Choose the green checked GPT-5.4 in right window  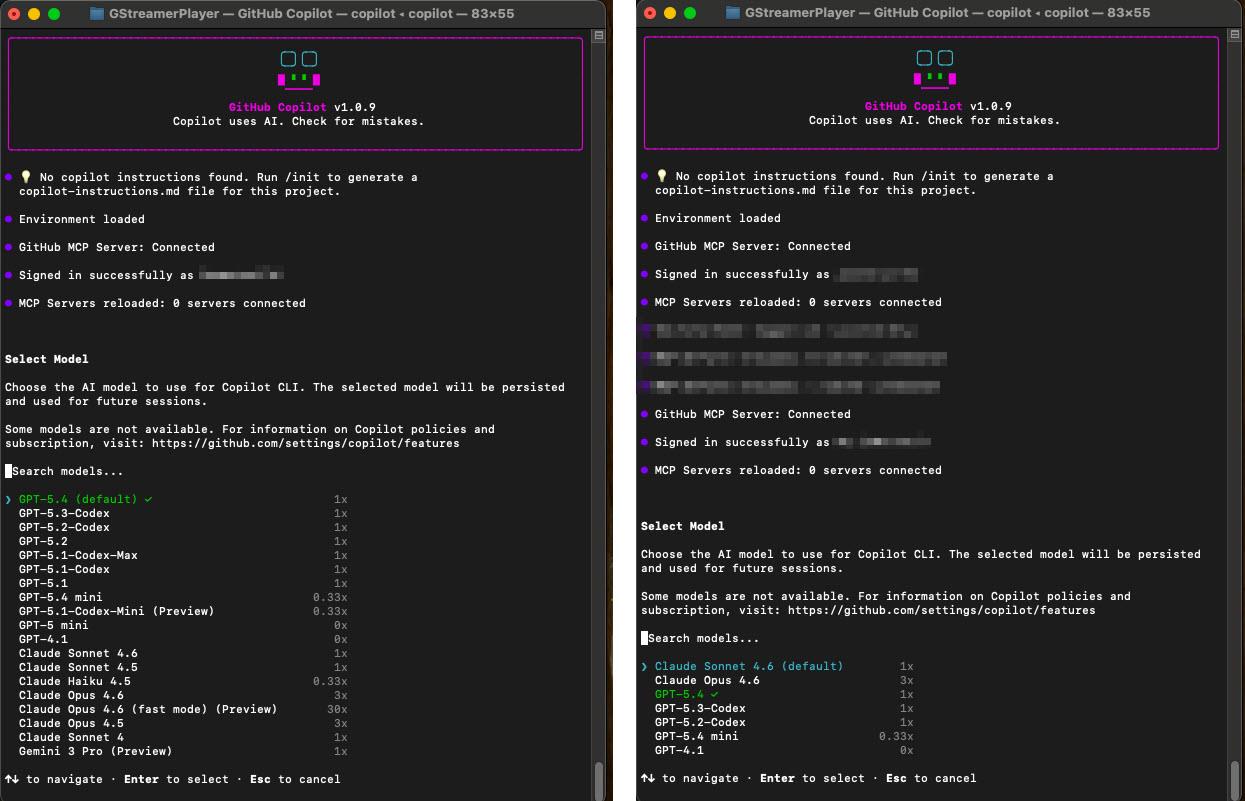click(x=686, y=694)
